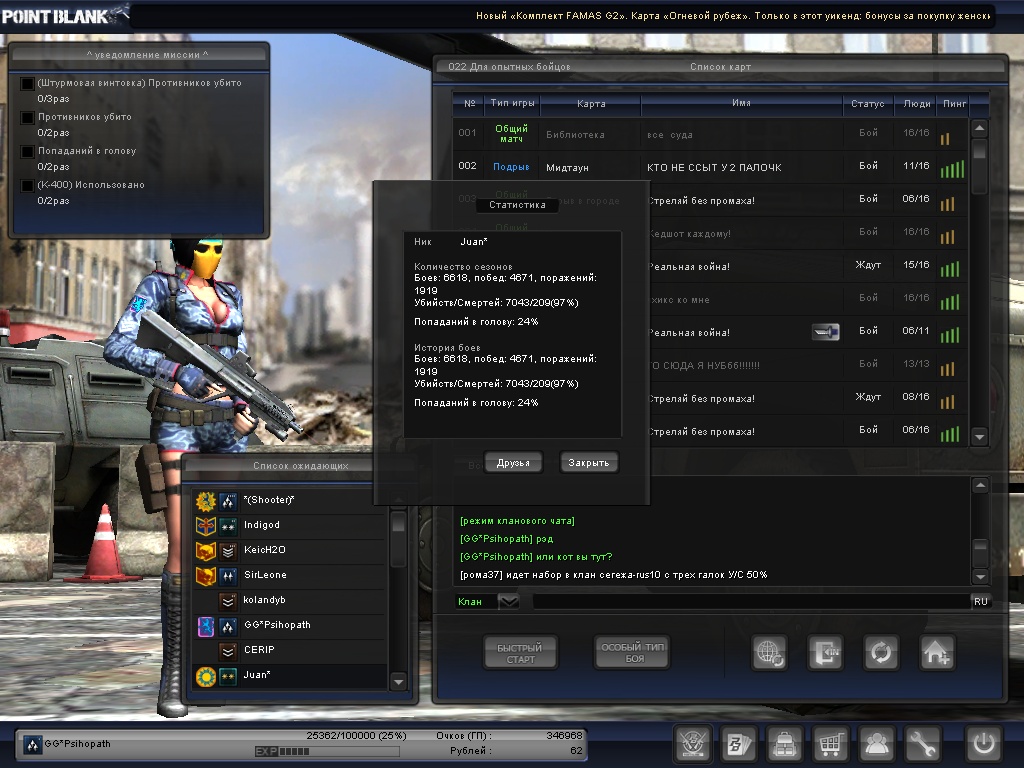Sort rooms by 'Статус' column header
Viewport: 1024px width, 768px height.
867,103
